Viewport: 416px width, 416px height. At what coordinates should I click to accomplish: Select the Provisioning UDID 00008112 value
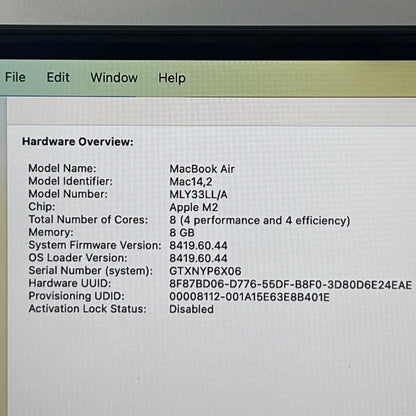point(249,297)
